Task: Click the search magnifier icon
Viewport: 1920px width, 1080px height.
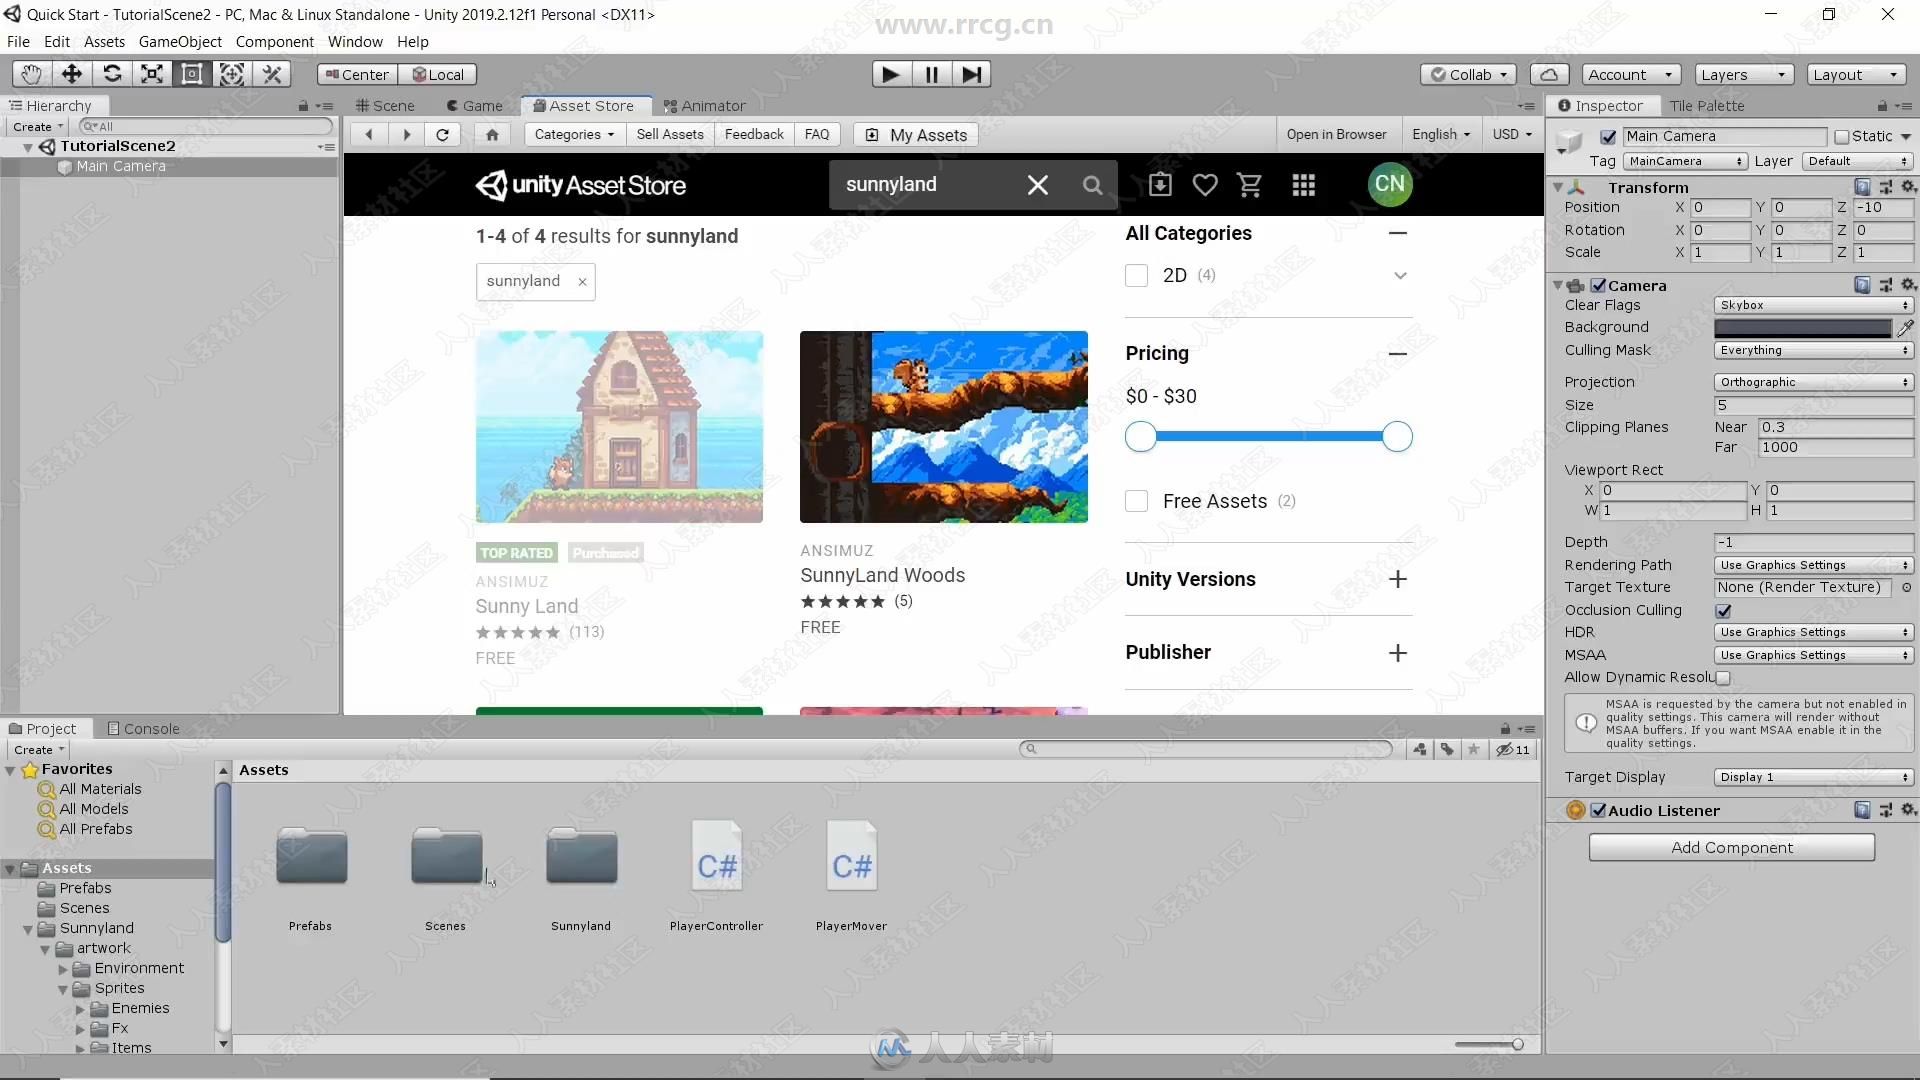Action: (1092, 185)
